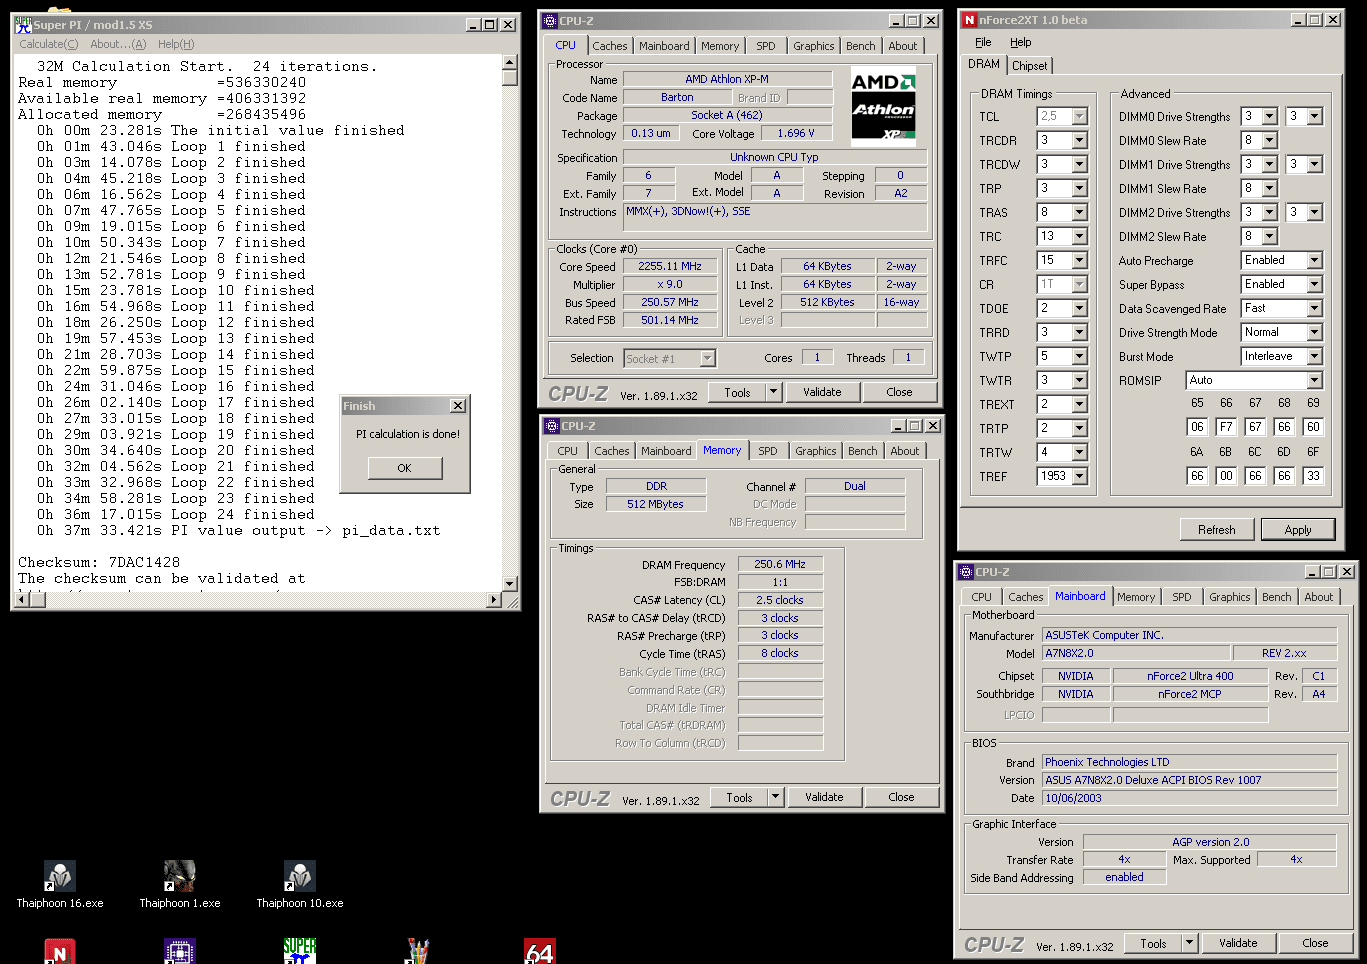Click Super PI vertical scrollbar down arrow
This screenshot has height=964, width=1367.
tap(510, 583)
